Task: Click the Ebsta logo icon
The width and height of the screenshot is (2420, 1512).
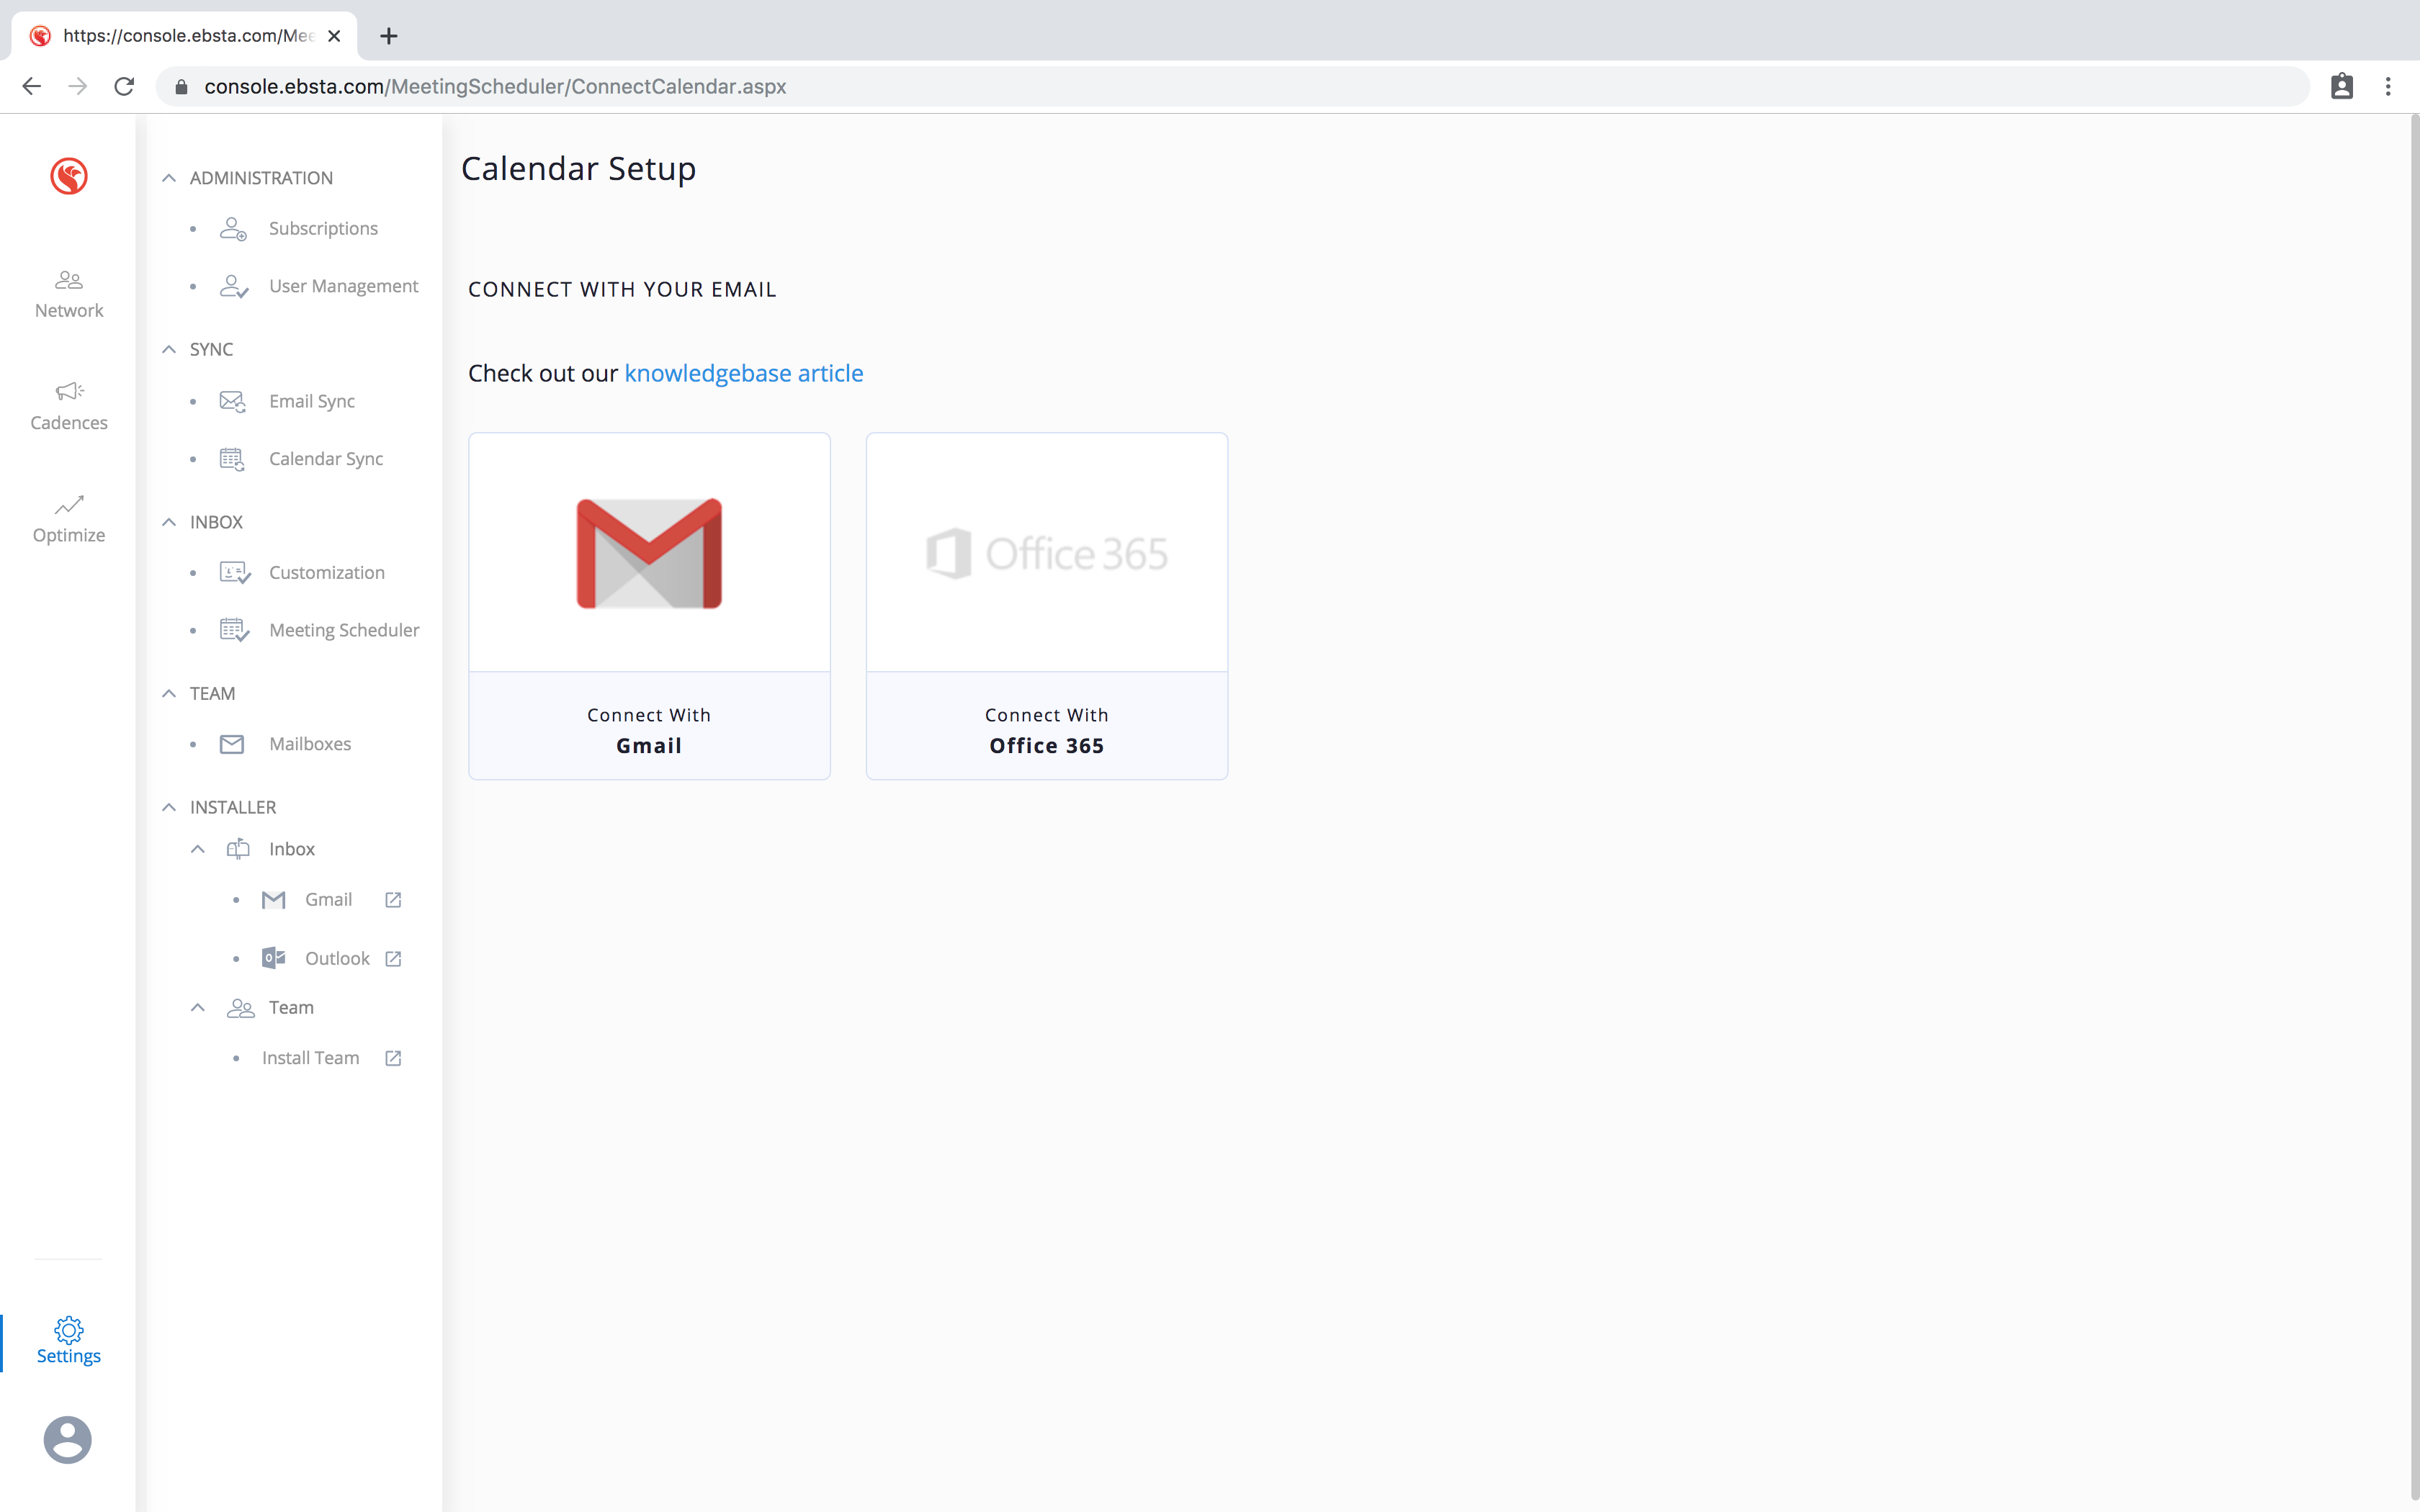Action: (x=69, y=177)
